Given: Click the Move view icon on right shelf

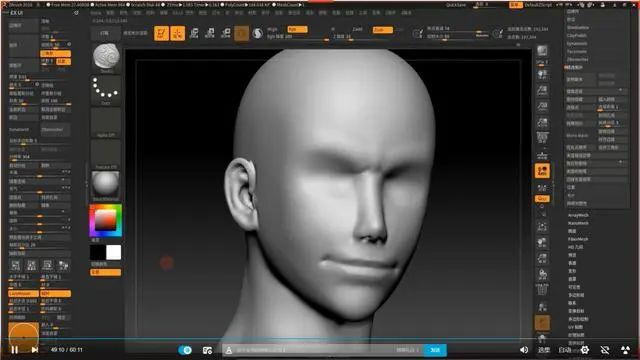Looking at the screenshot, I should coord(542,243).
